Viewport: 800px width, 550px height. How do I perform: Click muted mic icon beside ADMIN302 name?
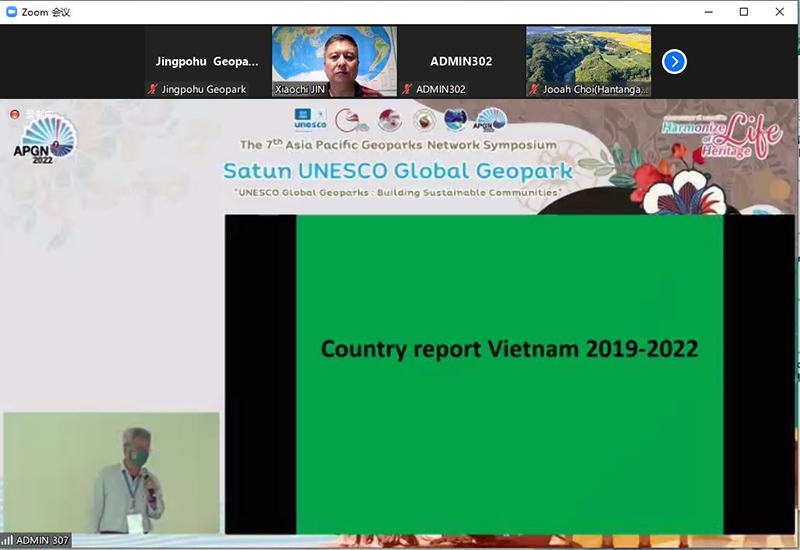(x=407, y=89)
